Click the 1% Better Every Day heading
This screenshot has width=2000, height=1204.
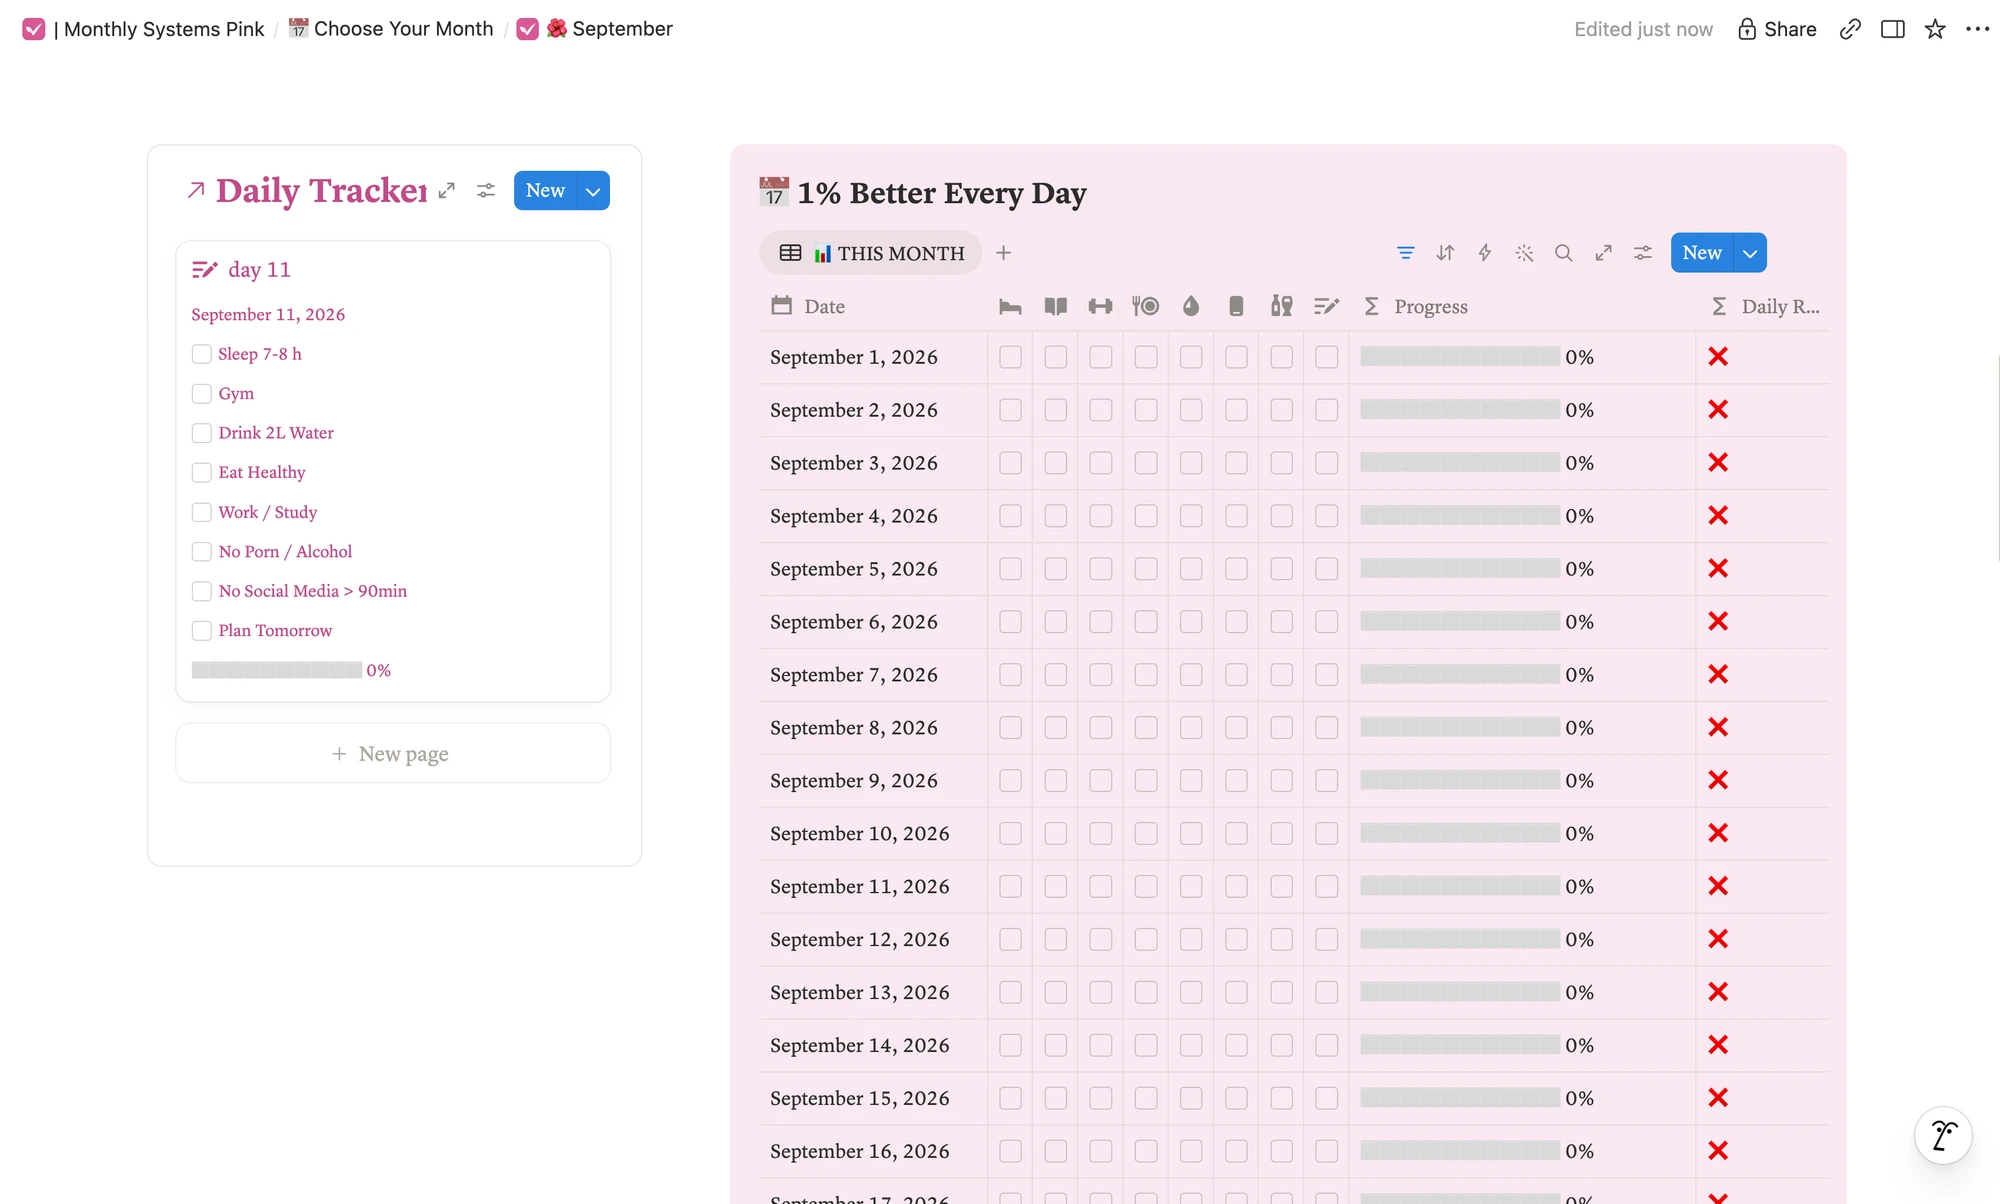(941, 192)
